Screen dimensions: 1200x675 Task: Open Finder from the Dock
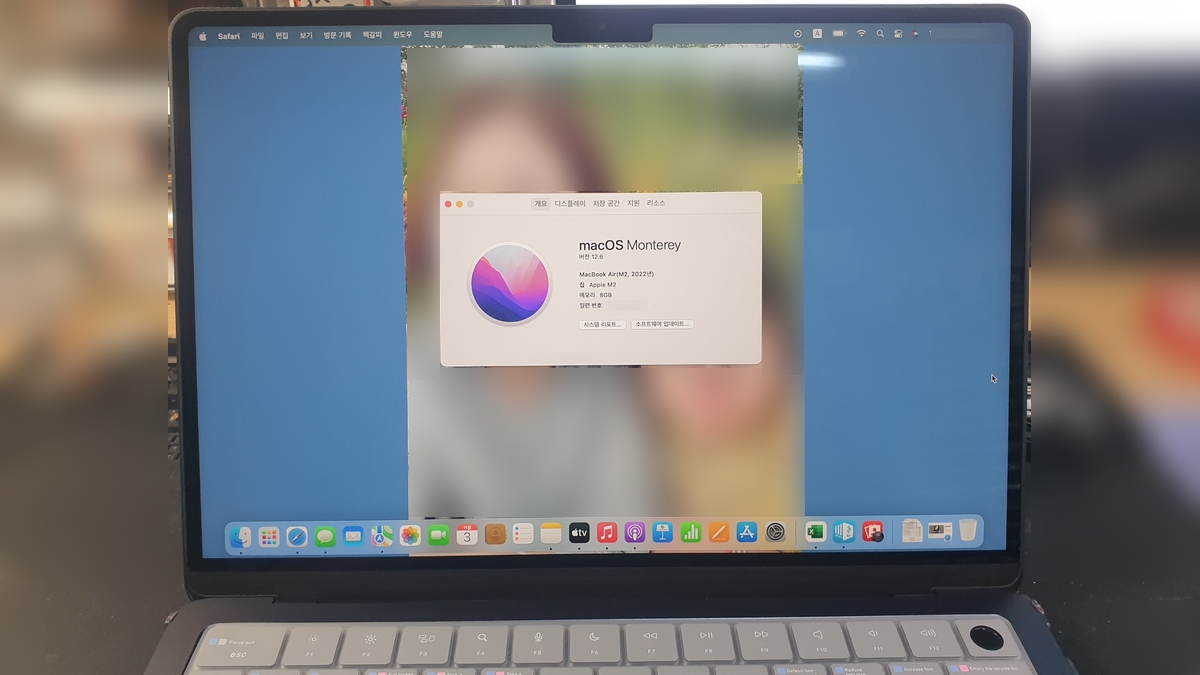pos(241,537)
